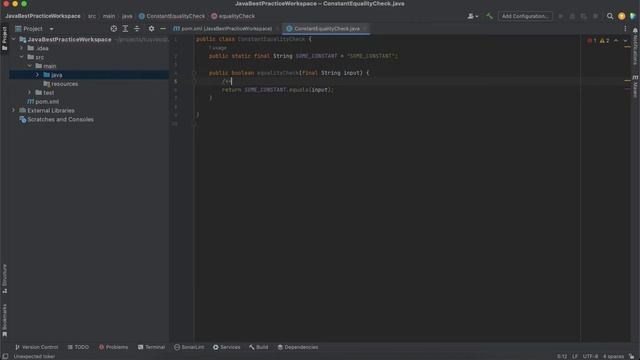The image size is (640, 360).
Task: Open the Dependencies tool window
Action: [x=298, y=347]
